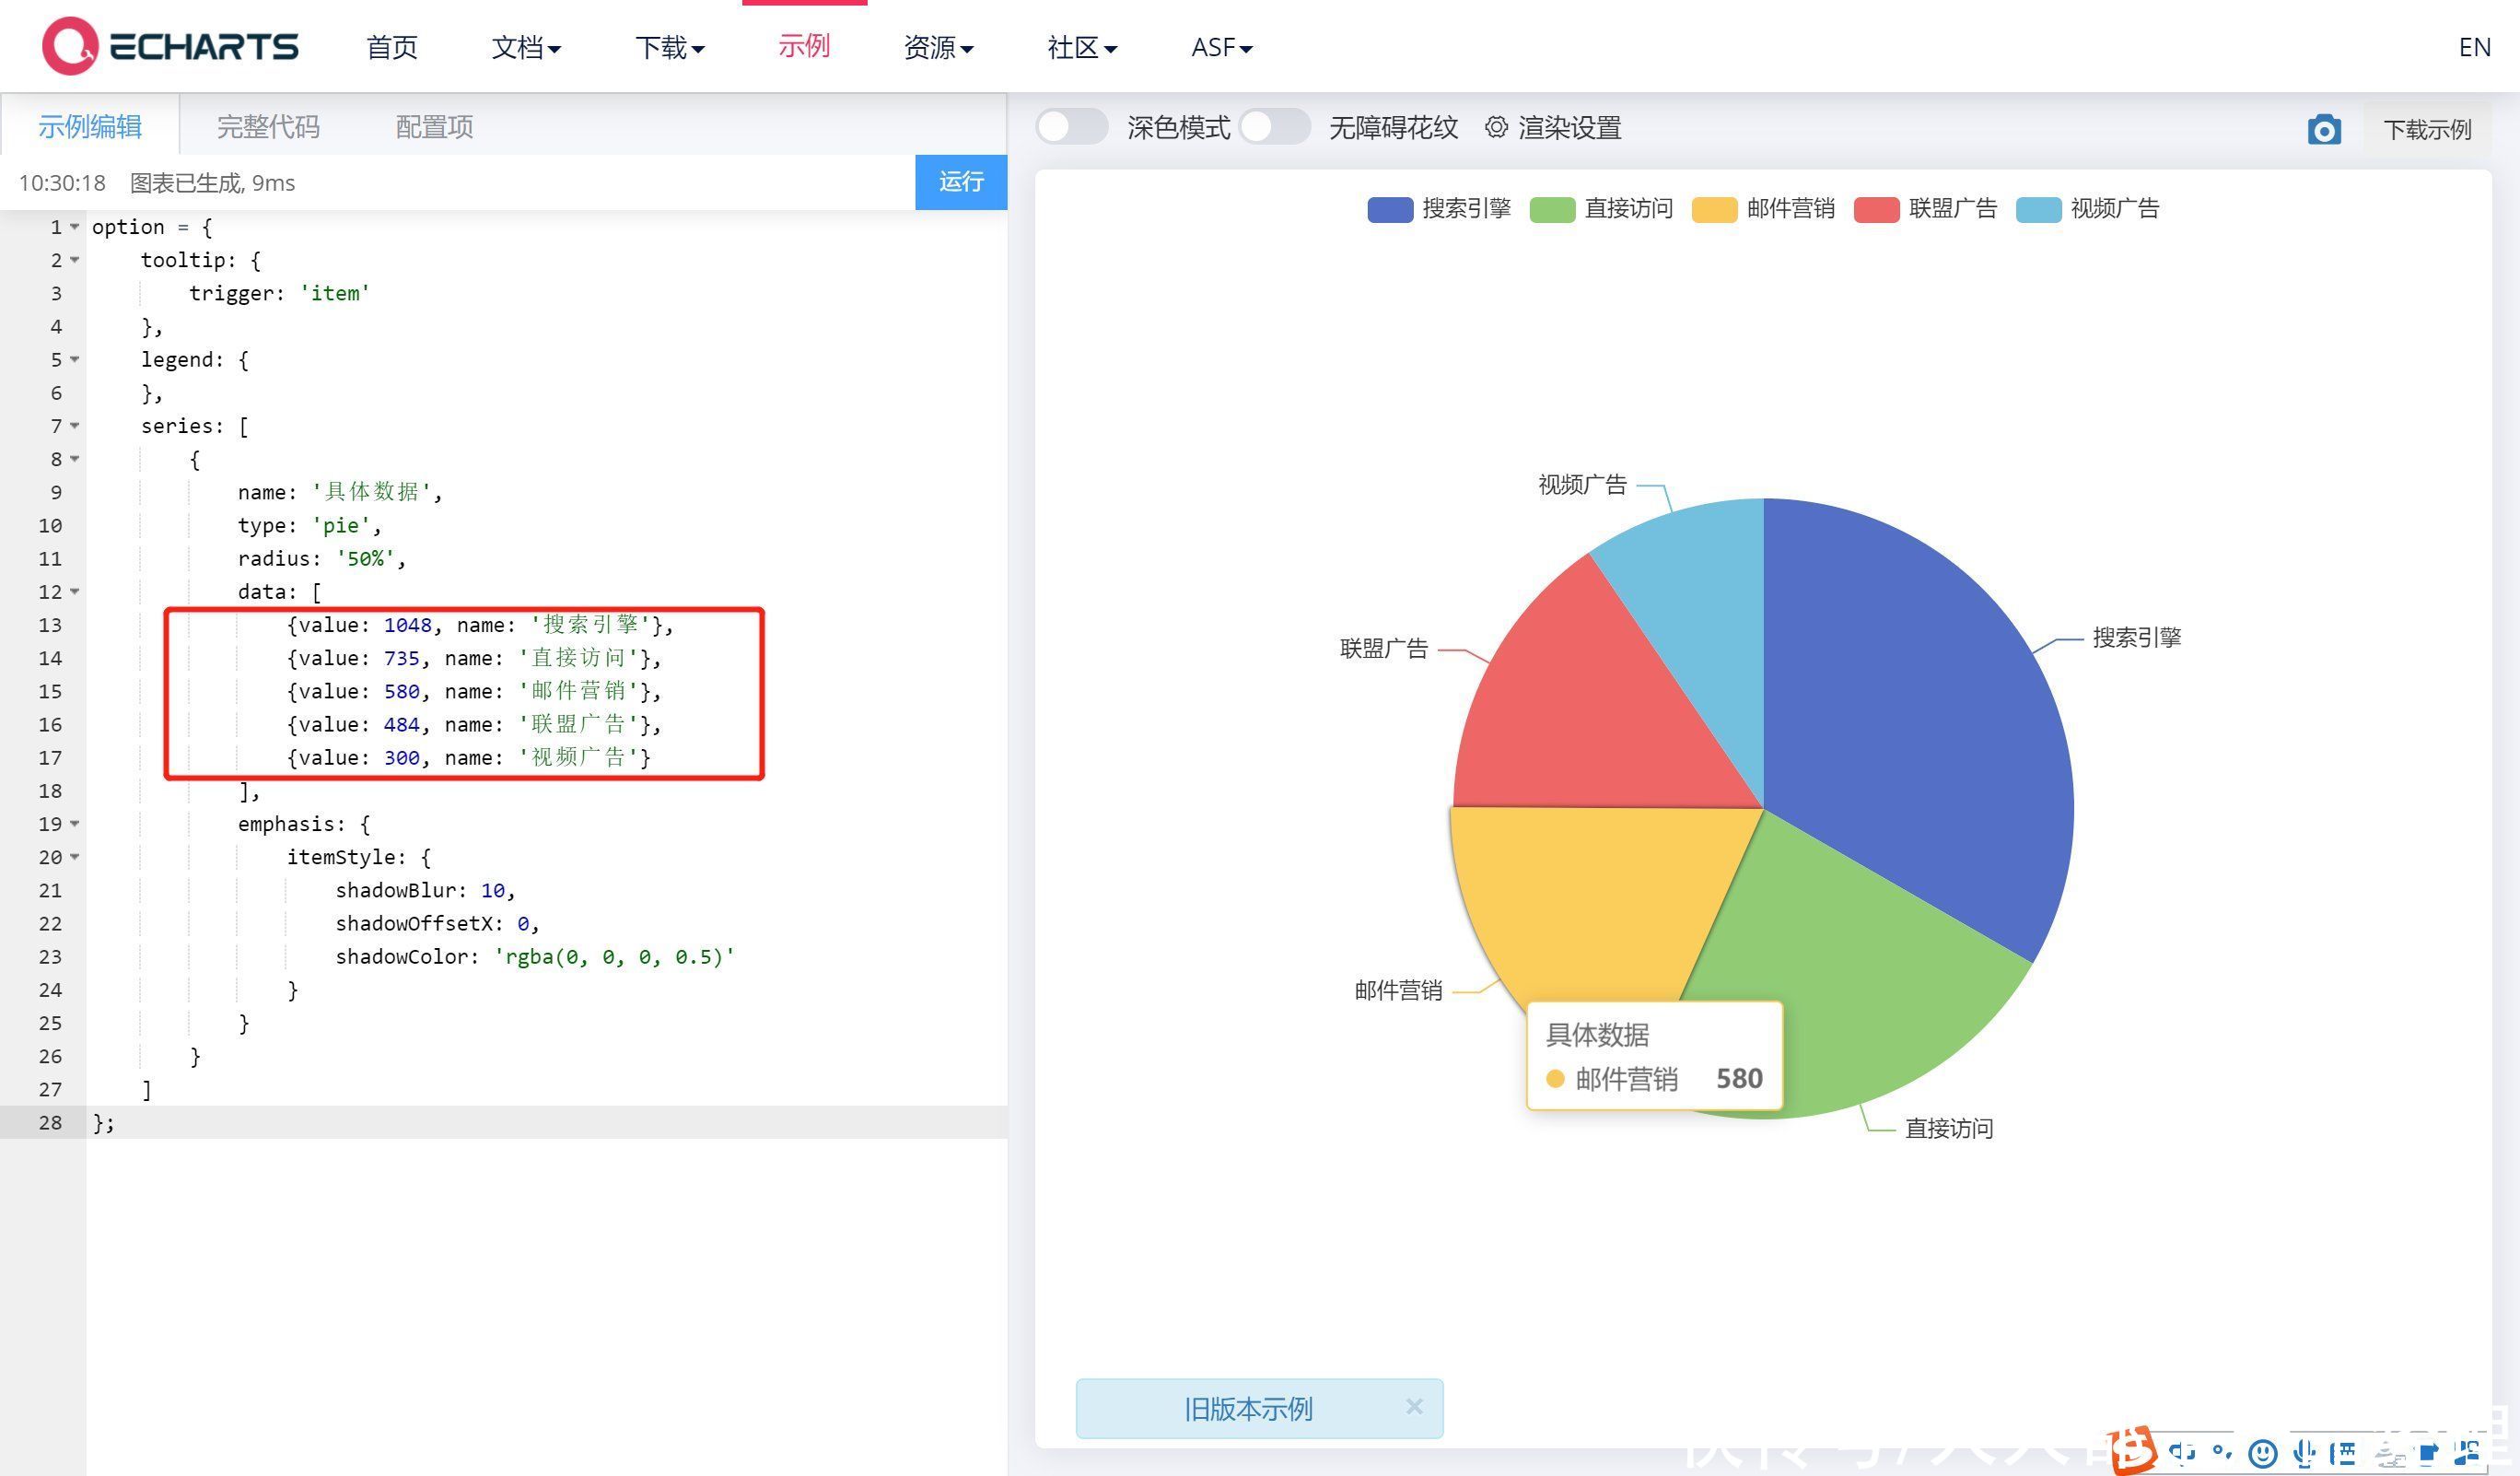Click code text type: 'pie'
The image size is (2520, 1476).
point(310,525)
